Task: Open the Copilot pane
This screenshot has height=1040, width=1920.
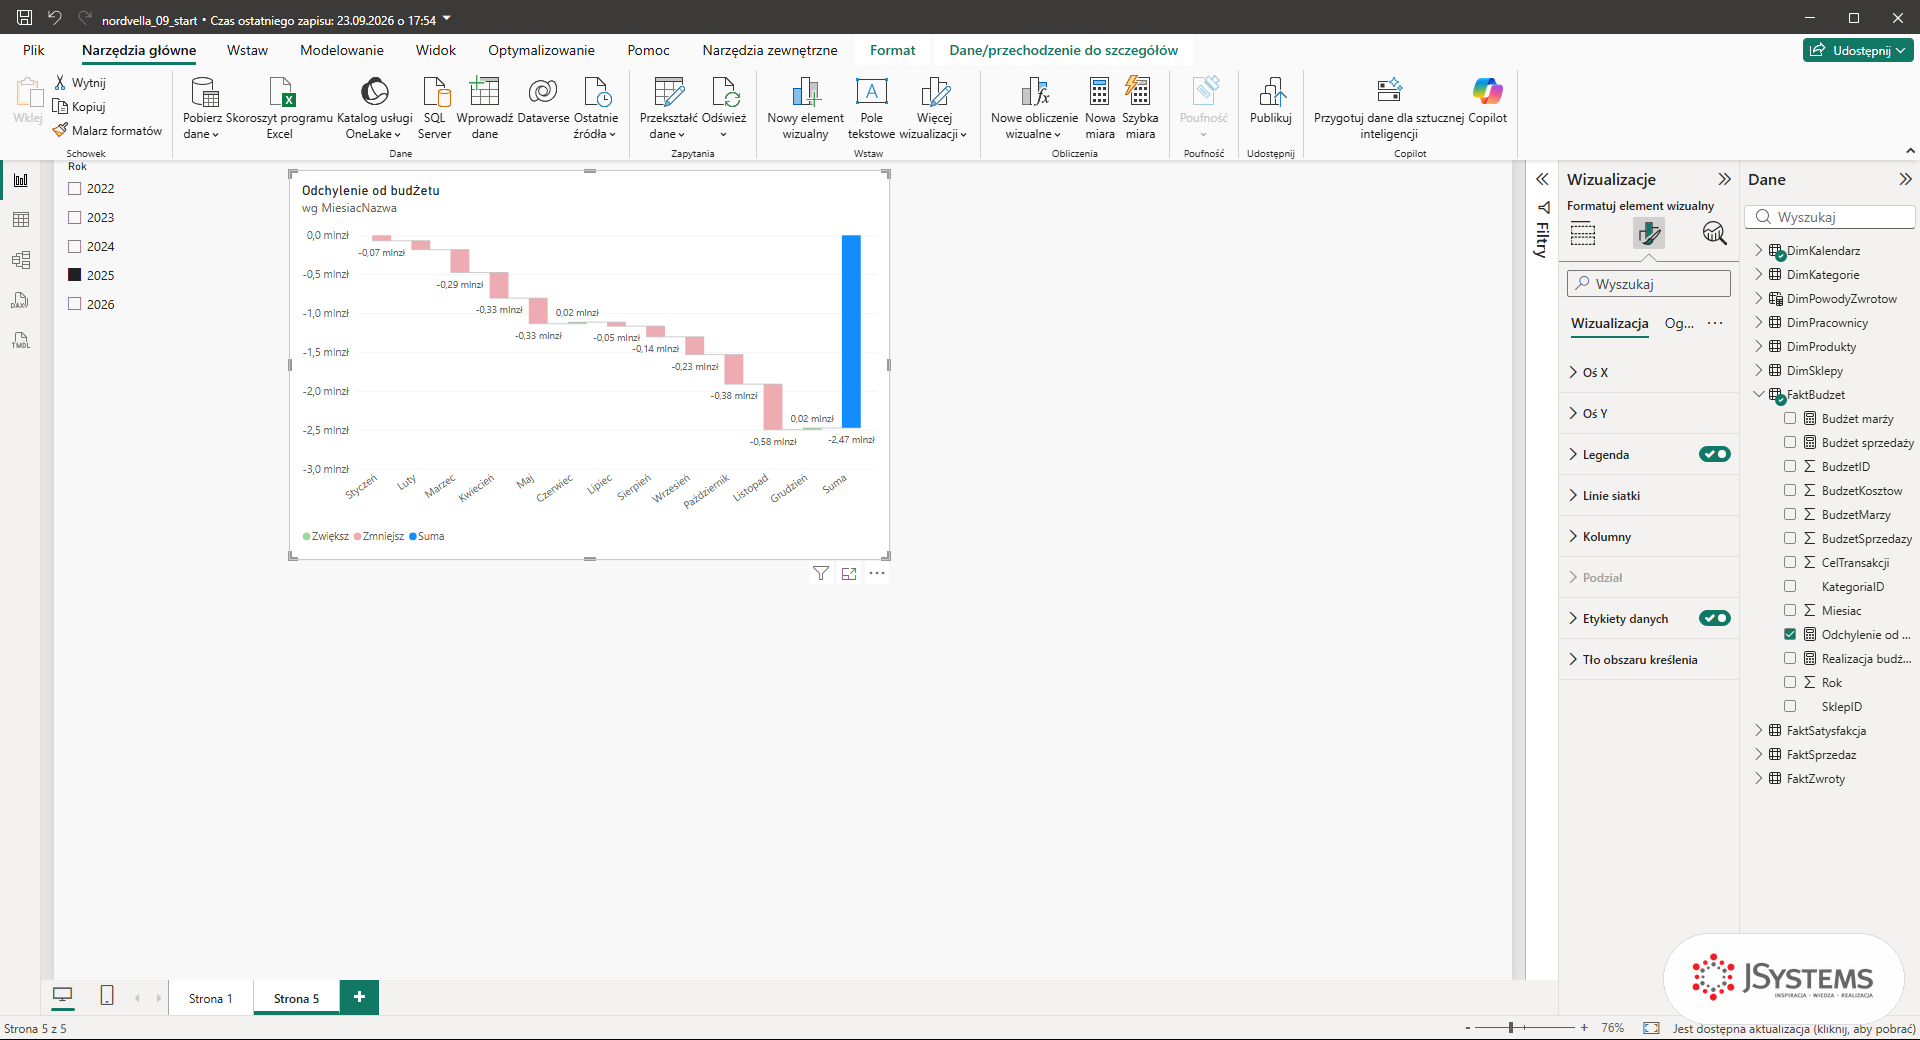Action: point(1487,100)
